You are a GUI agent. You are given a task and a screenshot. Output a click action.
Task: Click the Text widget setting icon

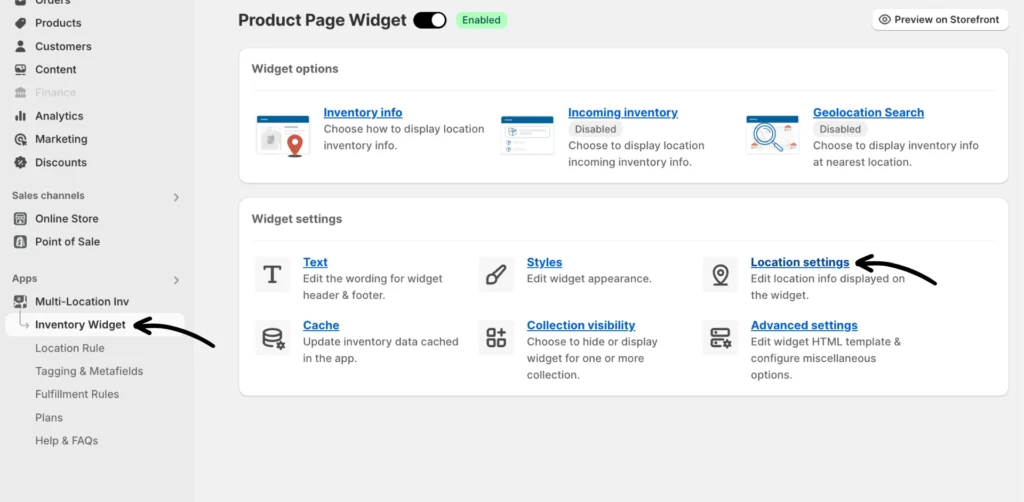click(x=272, y=274)
